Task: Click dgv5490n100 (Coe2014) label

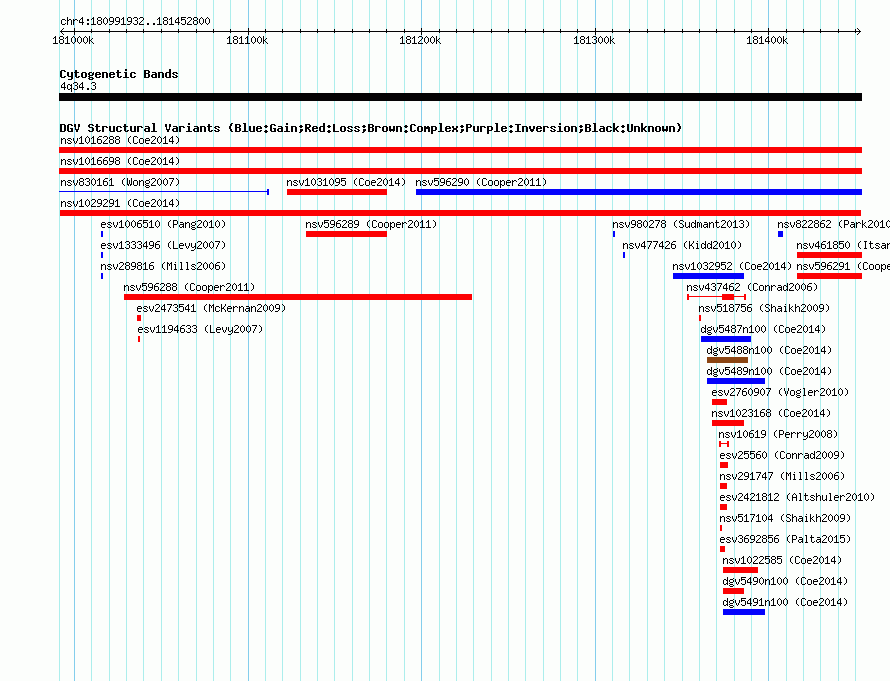Action: 784,581
